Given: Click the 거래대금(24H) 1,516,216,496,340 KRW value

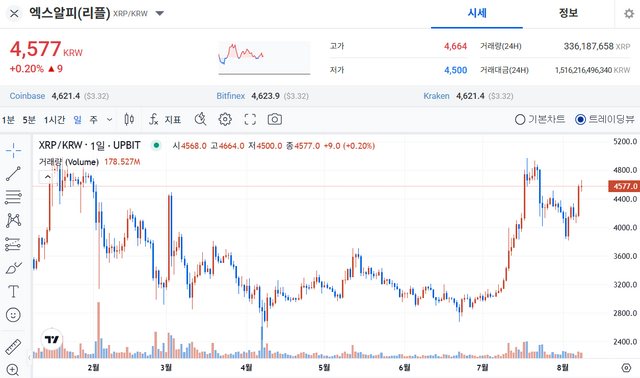Looking at the screenshot, I should (x=592, y=70).
